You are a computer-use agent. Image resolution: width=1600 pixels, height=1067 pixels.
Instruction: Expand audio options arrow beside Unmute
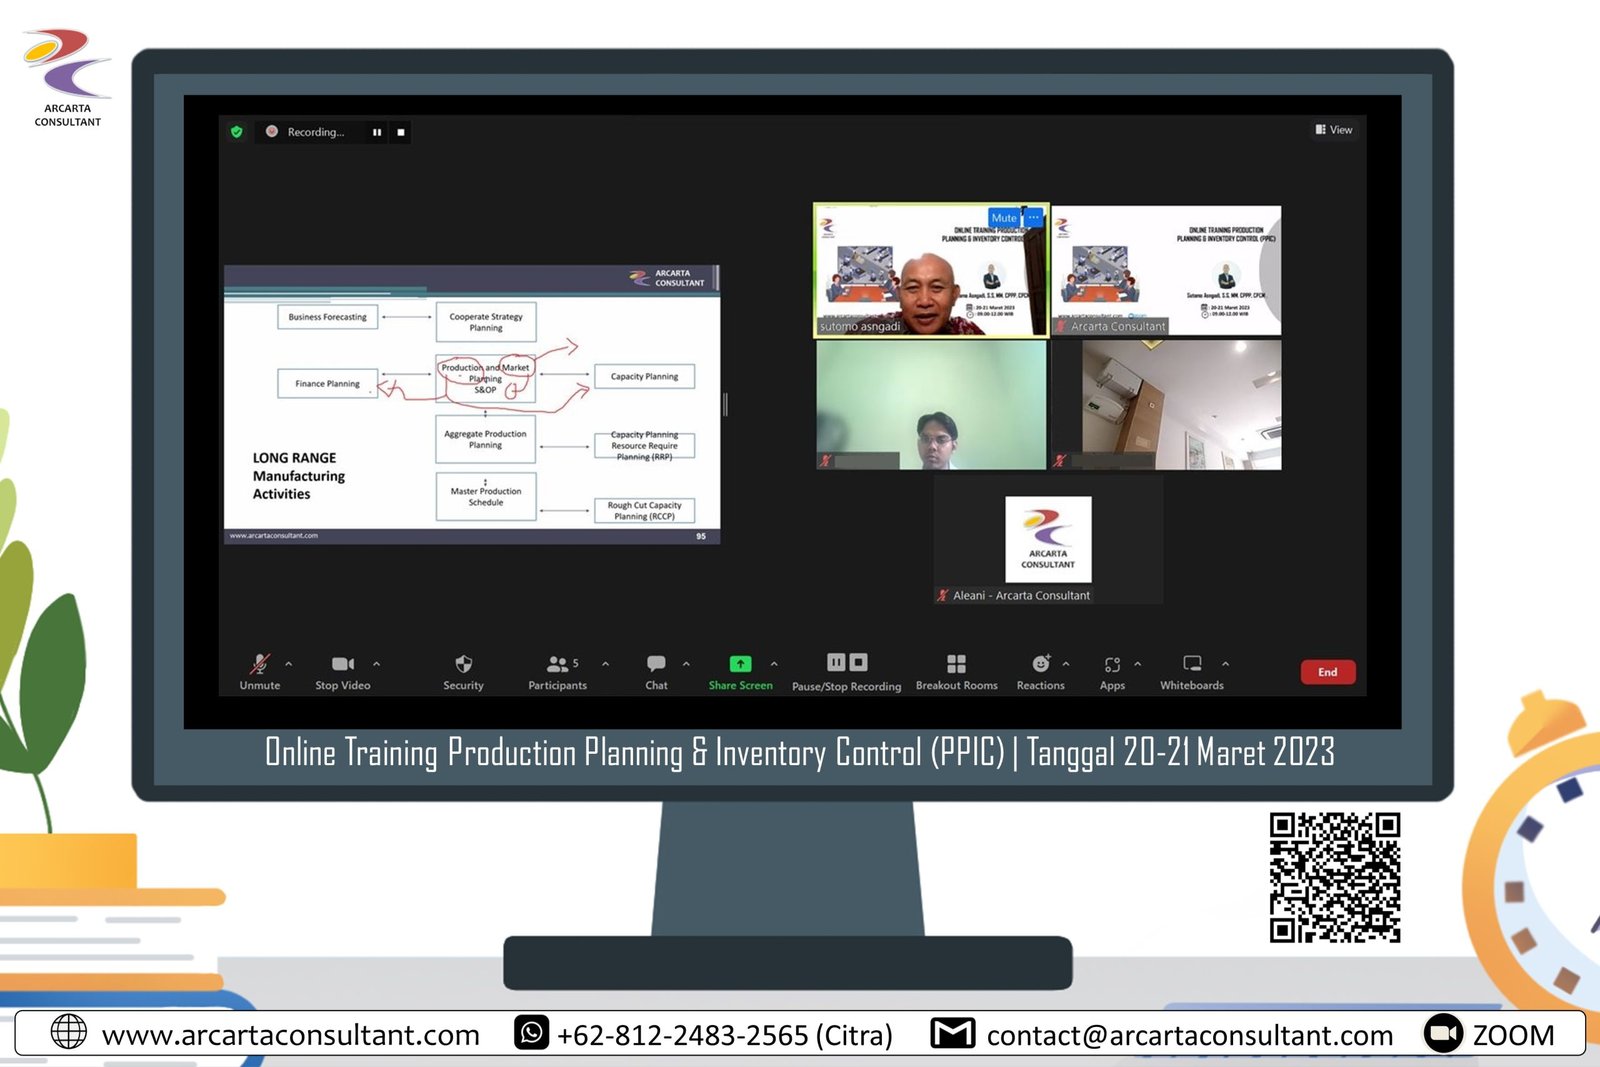coord(289,664)
